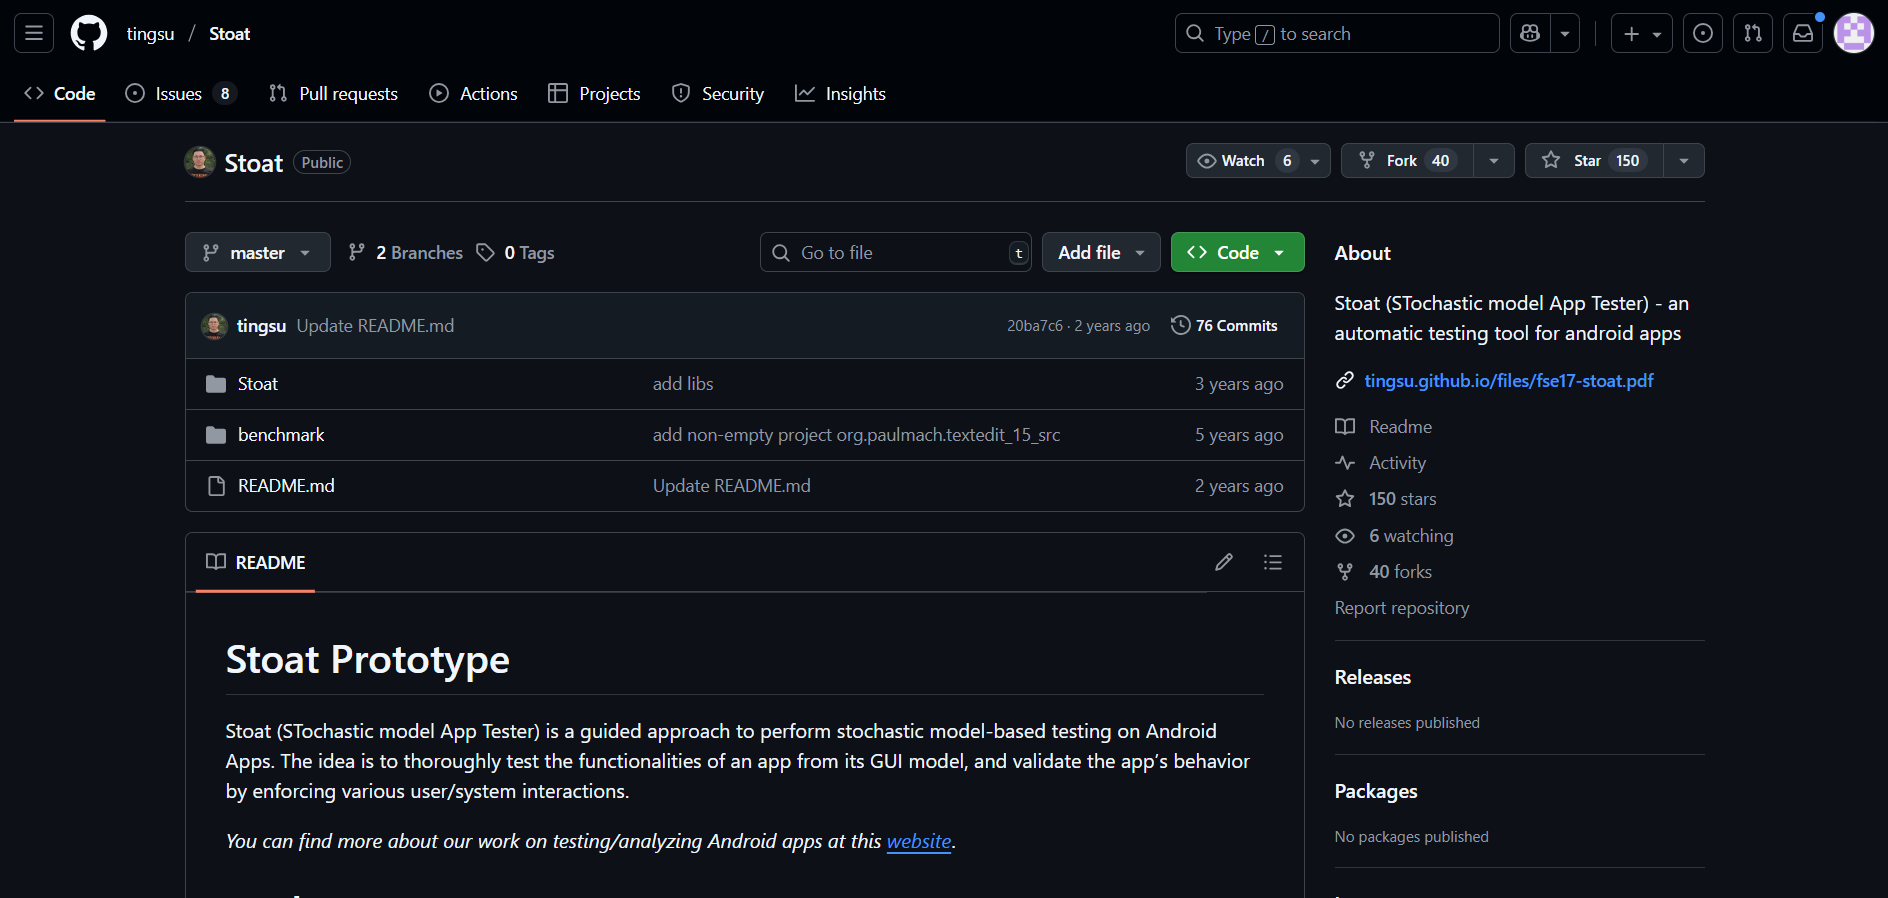Switch to the Code tab
This screenshot has width=1888, height=898.
(x=60, y=93)
